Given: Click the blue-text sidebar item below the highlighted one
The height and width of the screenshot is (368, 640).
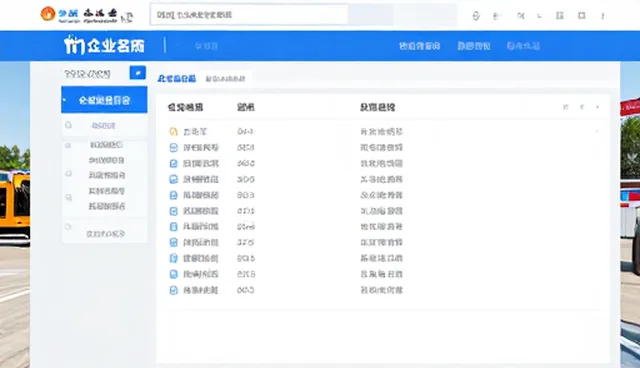Looking at the screenshot, I should pyautogui.click(x=103, y=126).
